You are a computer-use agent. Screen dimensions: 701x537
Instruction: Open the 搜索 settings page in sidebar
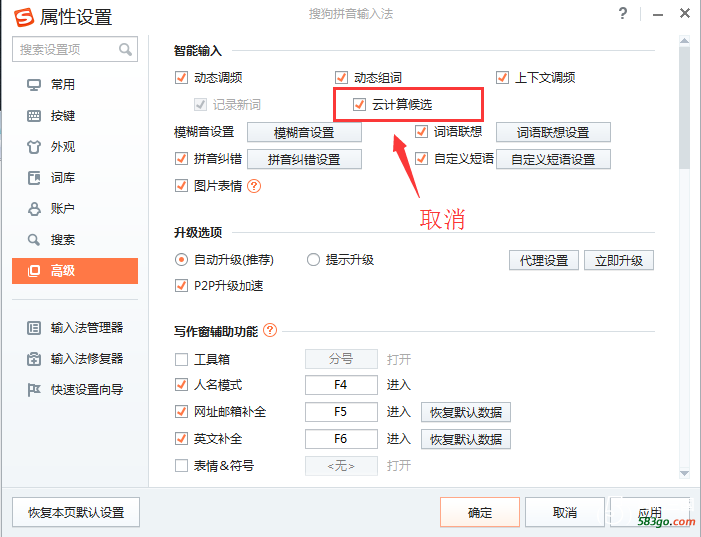(75, 240)
